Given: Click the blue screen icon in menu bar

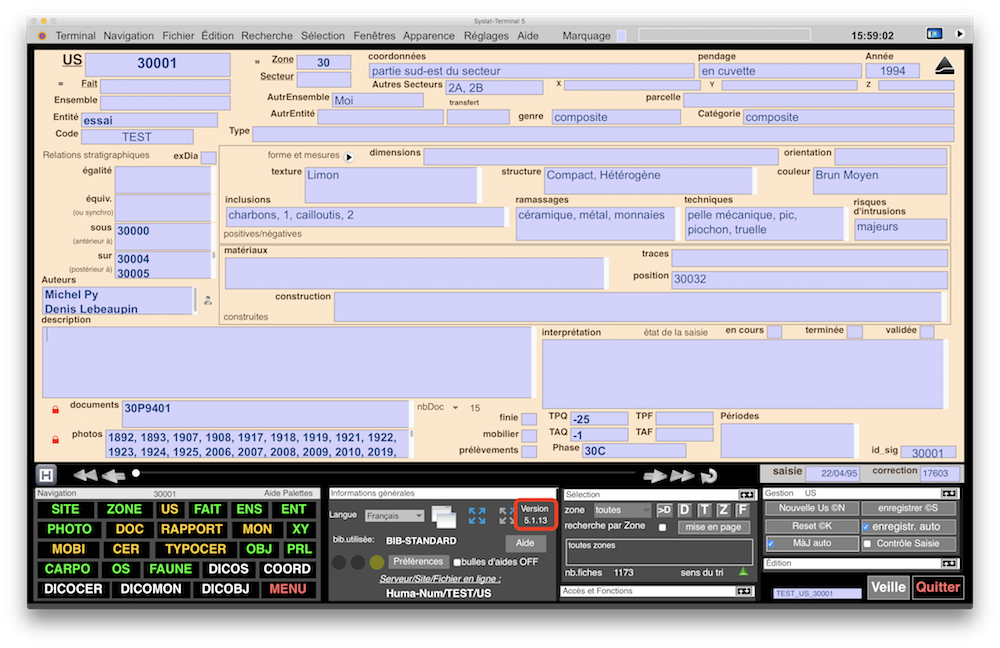Looking at the screenshot, I should click(x=934, y=34).
